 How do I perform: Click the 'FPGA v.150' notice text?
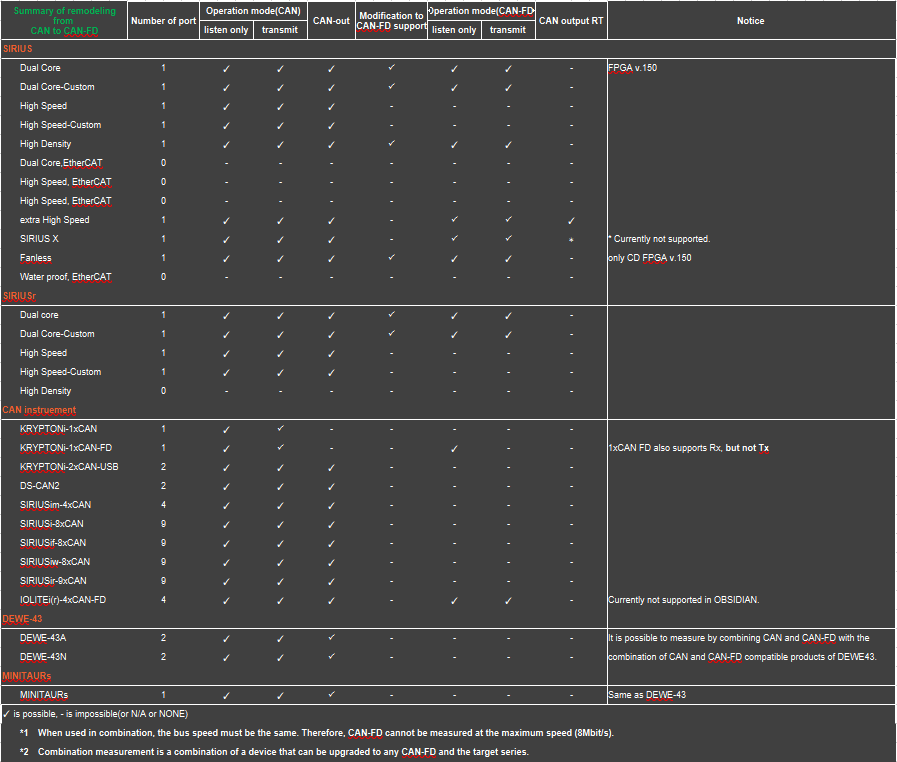point(633,68)
